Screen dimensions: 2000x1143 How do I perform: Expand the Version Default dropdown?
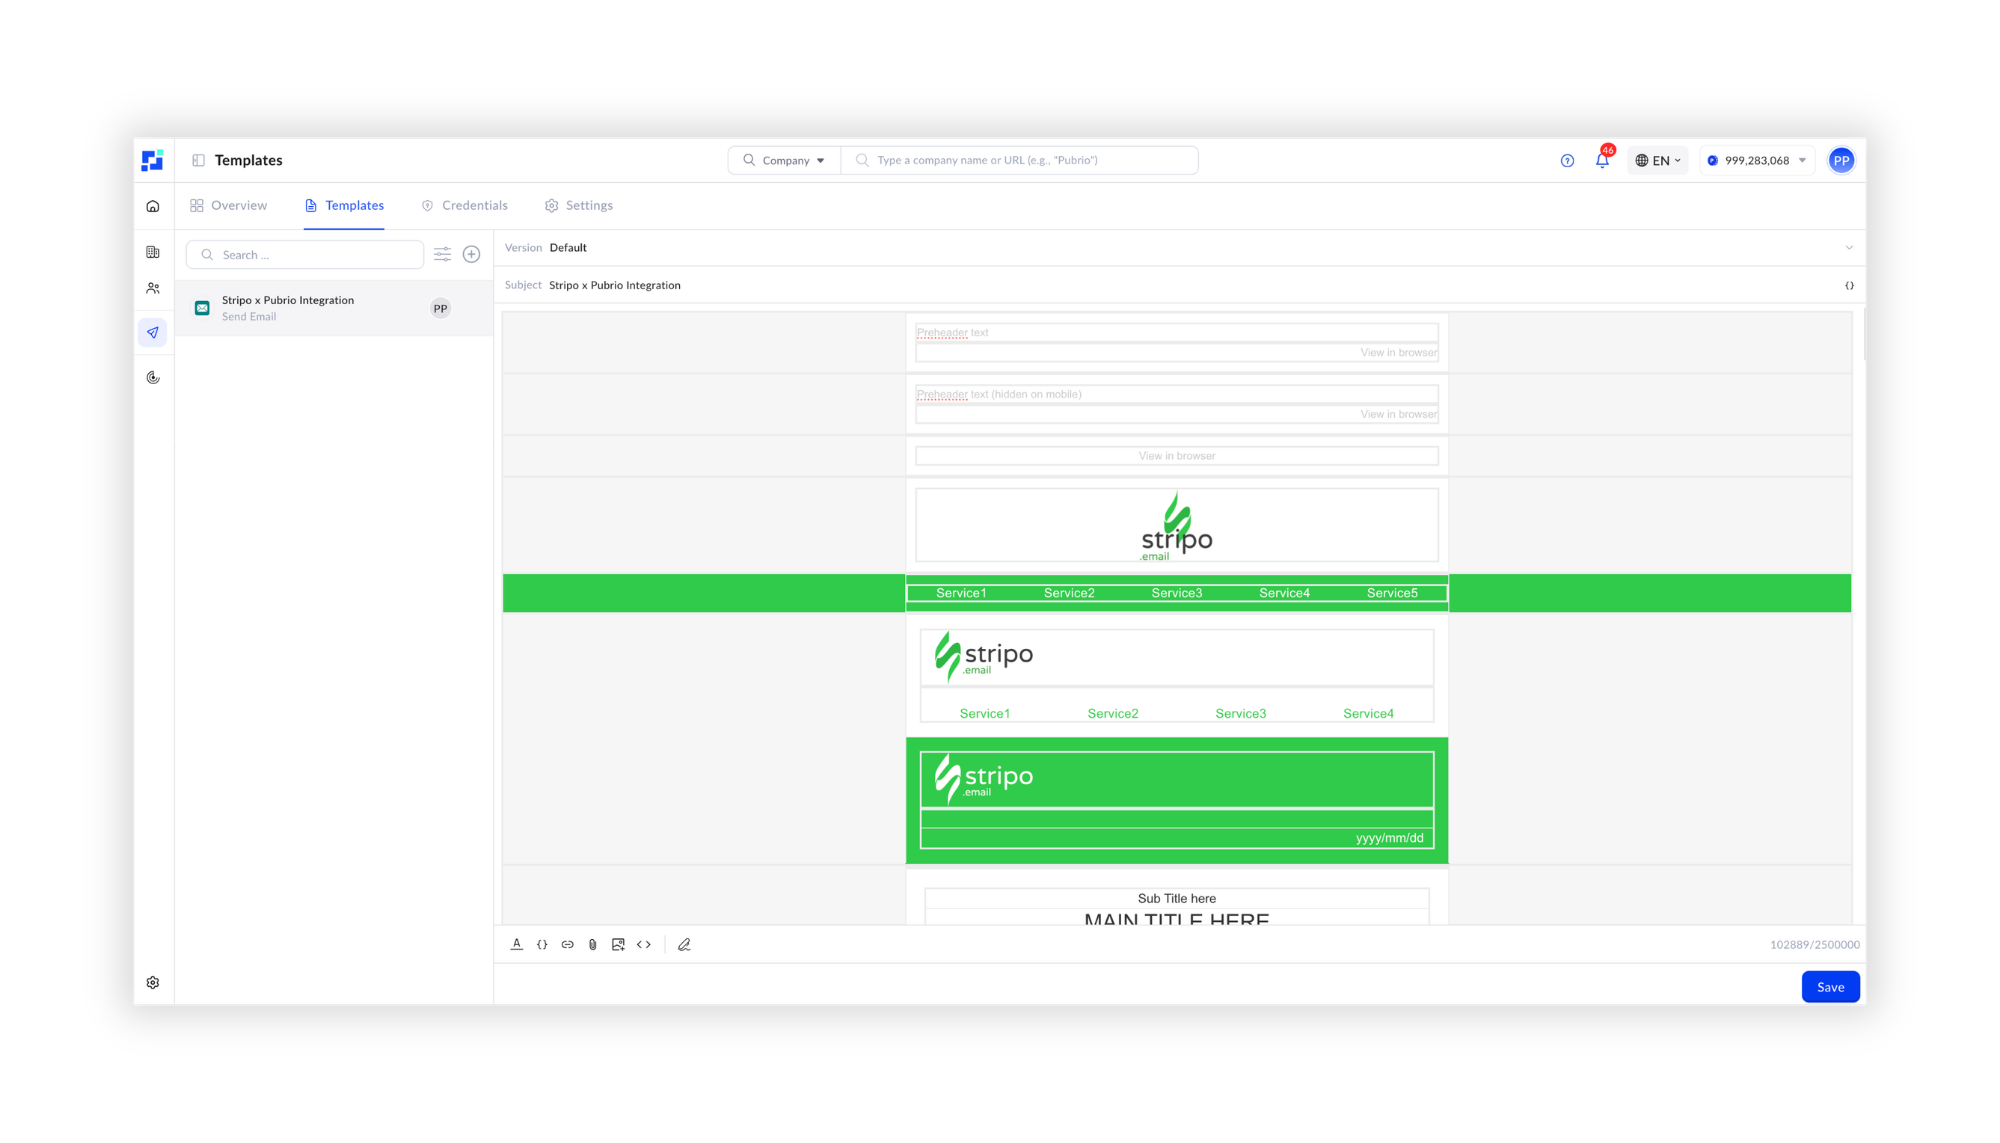coord(1849,248)
